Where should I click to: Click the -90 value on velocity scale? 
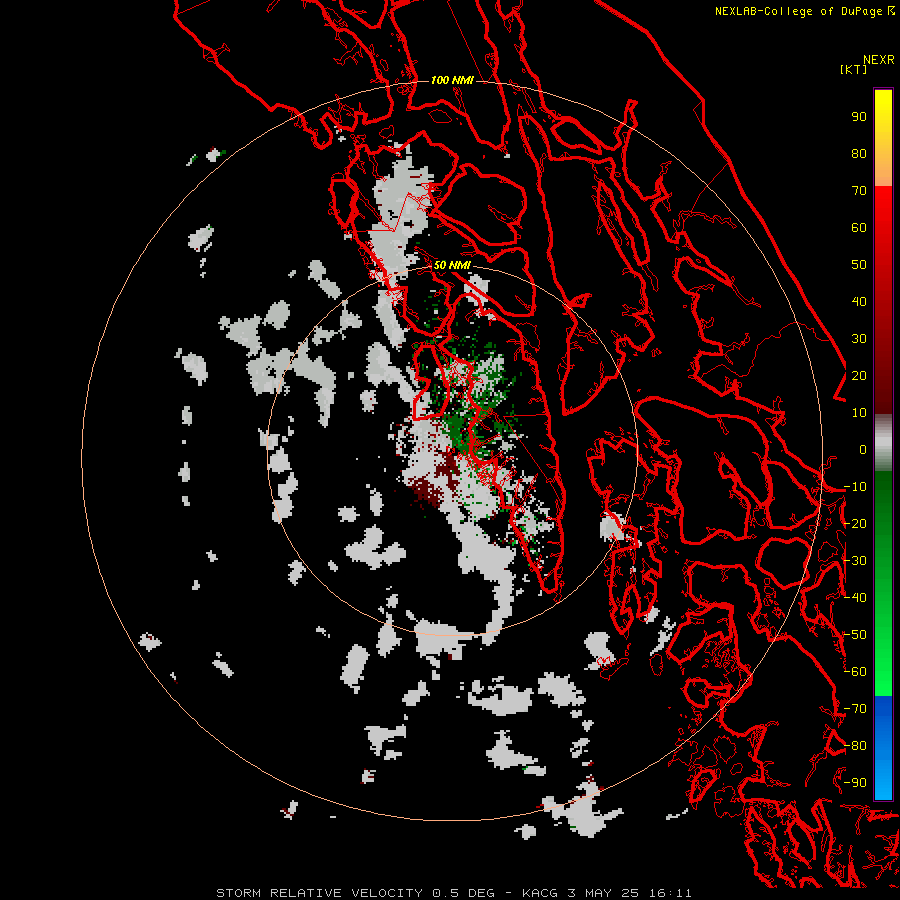click(x=855, y=783)
